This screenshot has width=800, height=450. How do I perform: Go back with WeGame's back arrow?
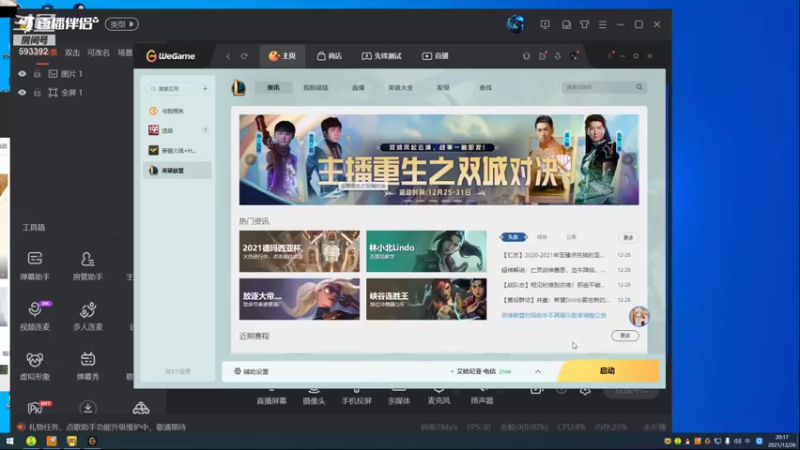[228, 56]
